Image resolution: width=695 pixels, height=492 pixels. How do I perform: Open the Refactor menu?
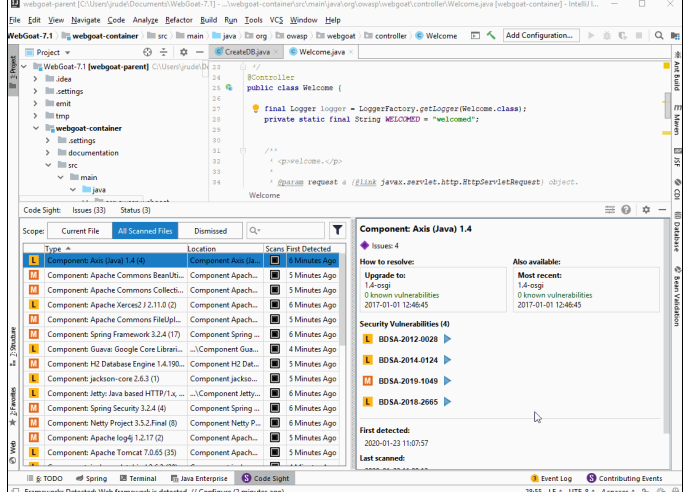pos(179,20)
